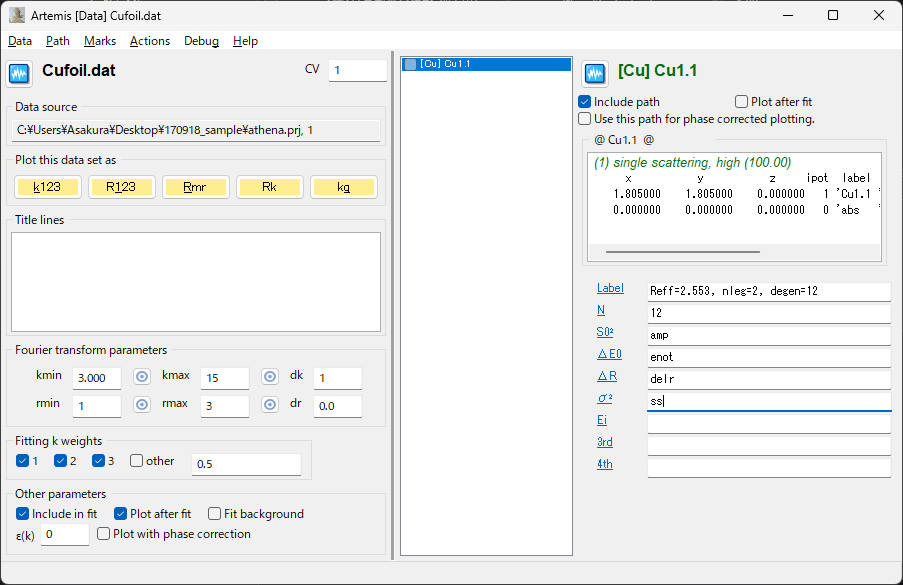Click the empty 3rd cumulant field

click(x=769, y=445)
